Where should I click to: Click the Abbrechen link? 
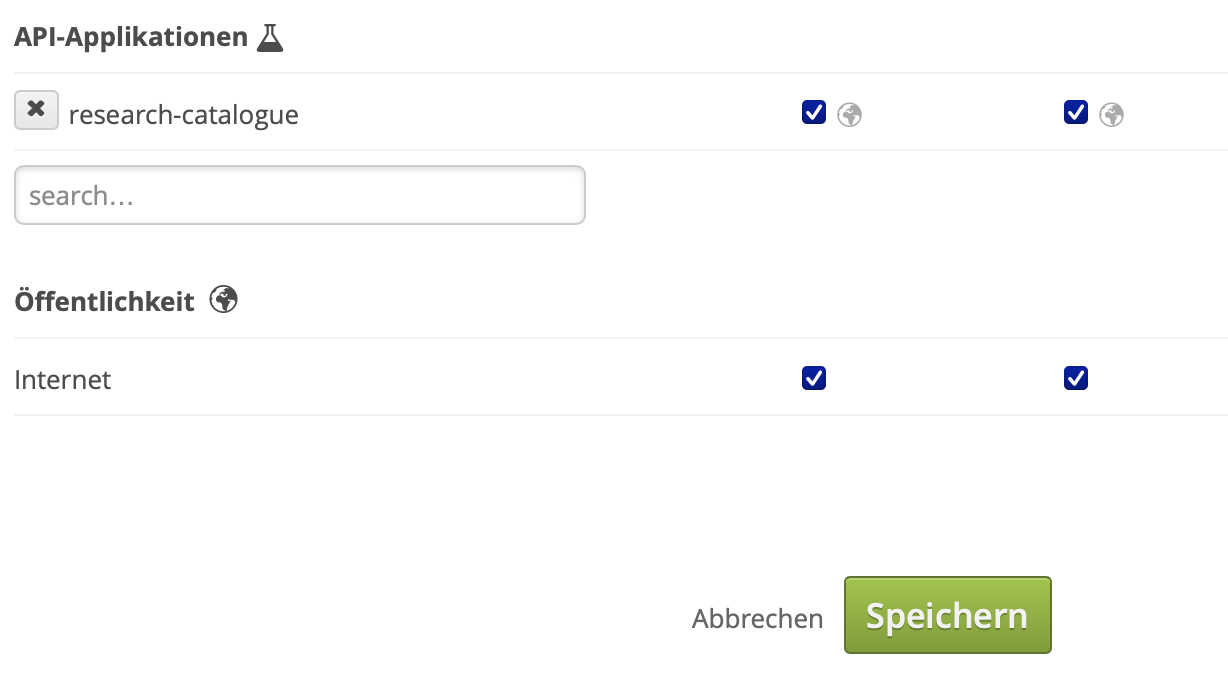click(x=757, y=618)
